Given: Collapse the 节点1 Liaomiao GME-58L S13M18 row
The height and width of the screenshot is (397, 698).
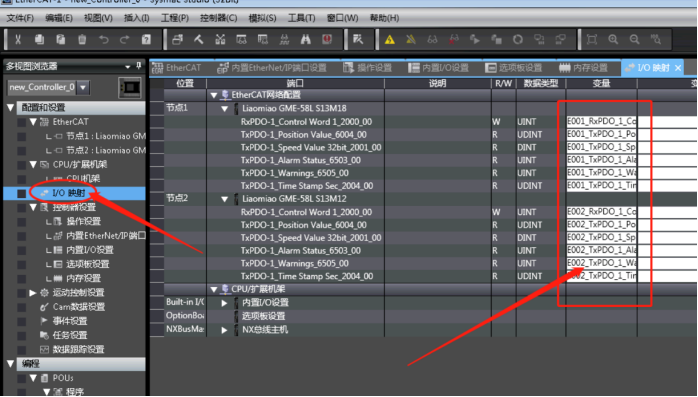Looking at the screenshot, I should click(225, 109).
